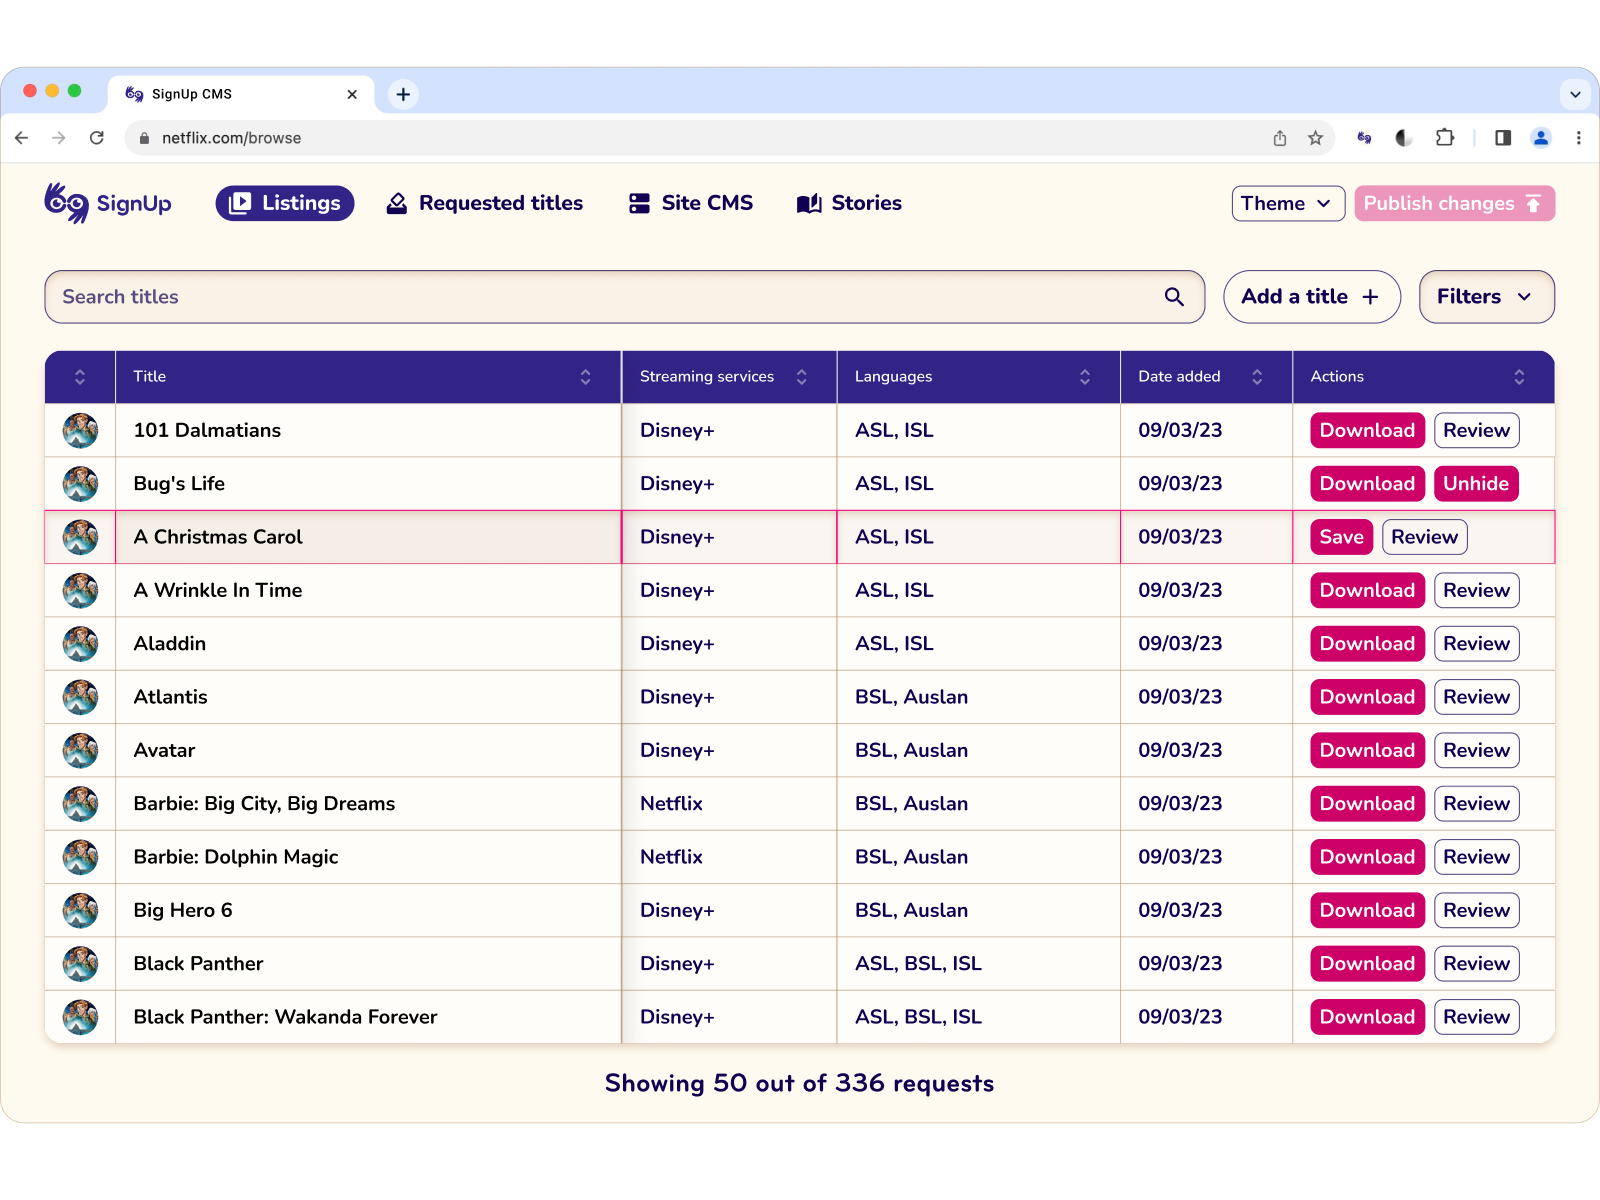
Task: Download the Avatar title
Action: [1367, 751]
